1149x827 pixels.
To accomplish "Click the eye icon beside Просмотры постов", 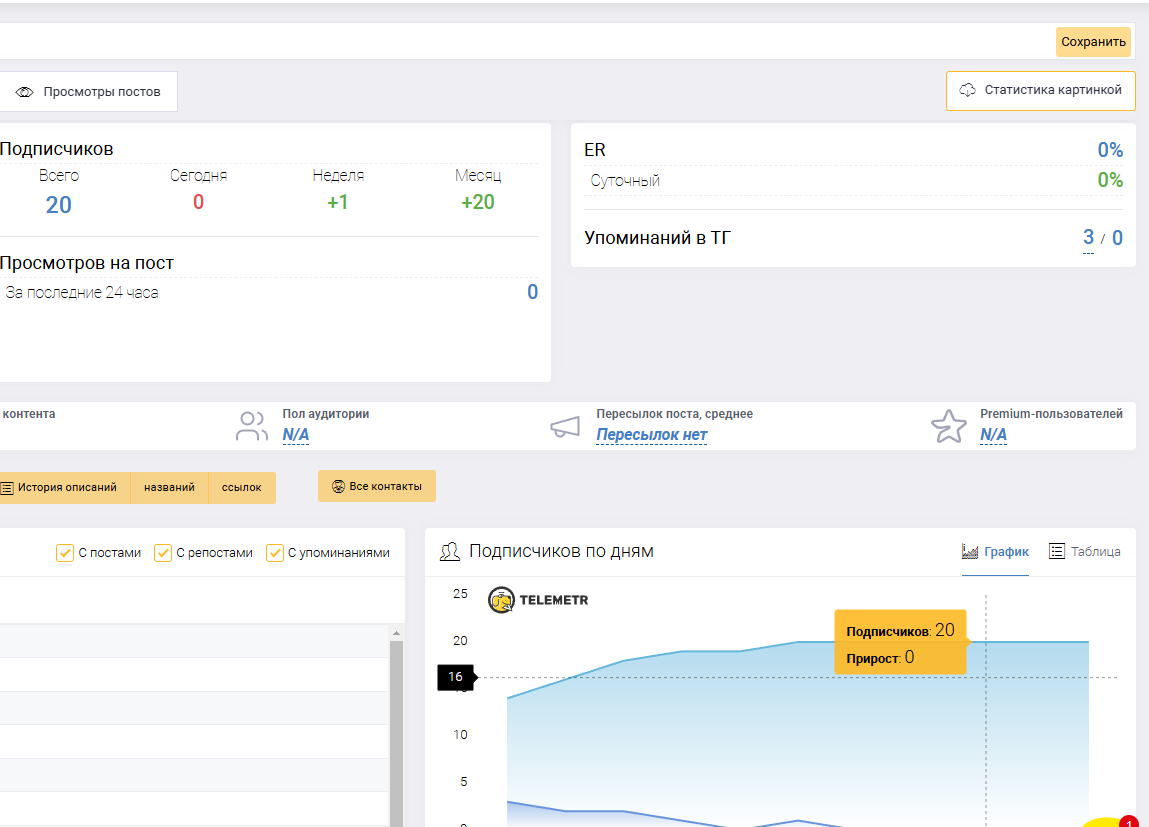I will coord(25,92).
